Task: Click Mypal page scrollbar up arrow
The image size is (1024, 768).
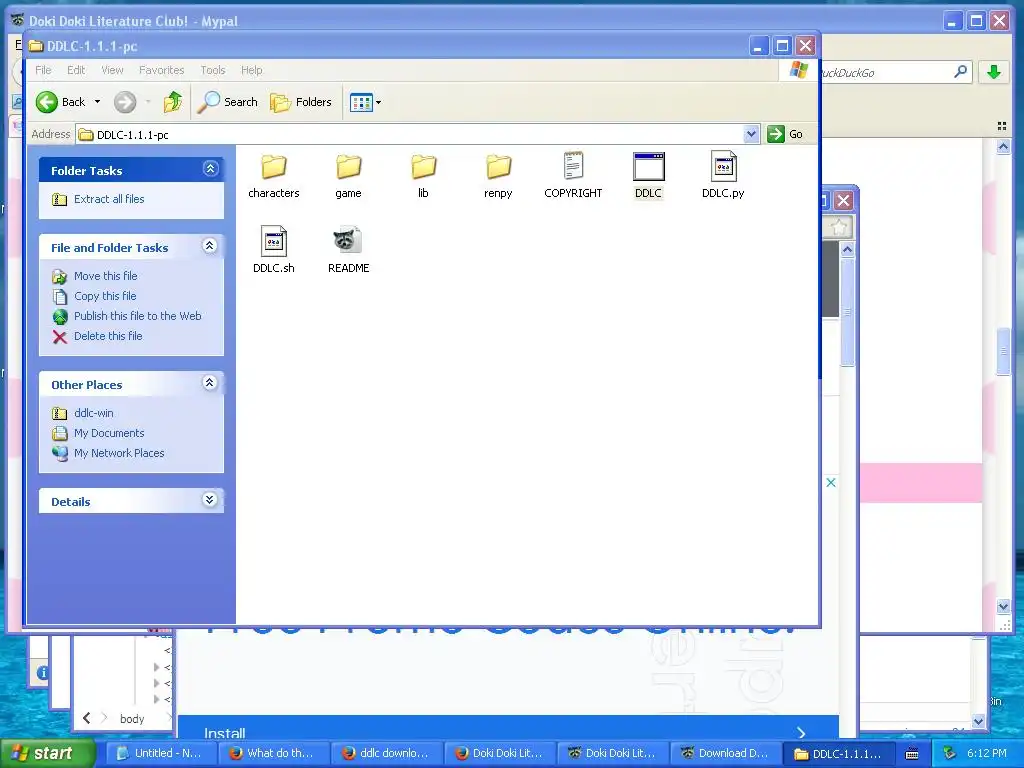Action: [x=1004, y=147]
